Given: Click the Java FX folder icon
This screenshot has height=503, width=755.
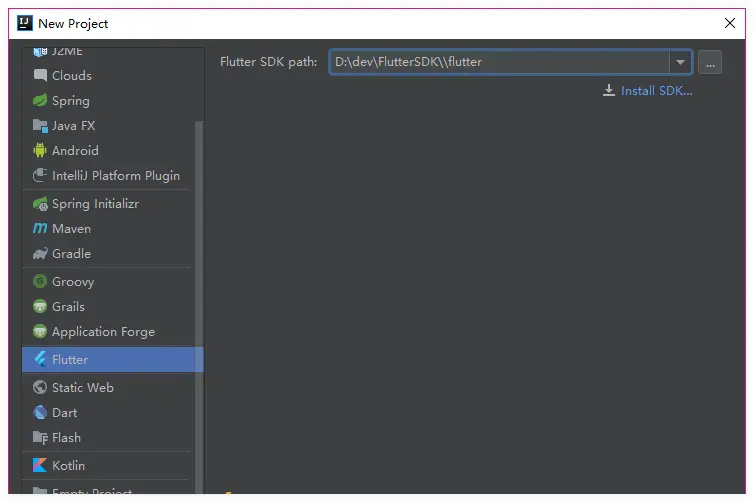Looking at the screenshot, I should [40, 126].
